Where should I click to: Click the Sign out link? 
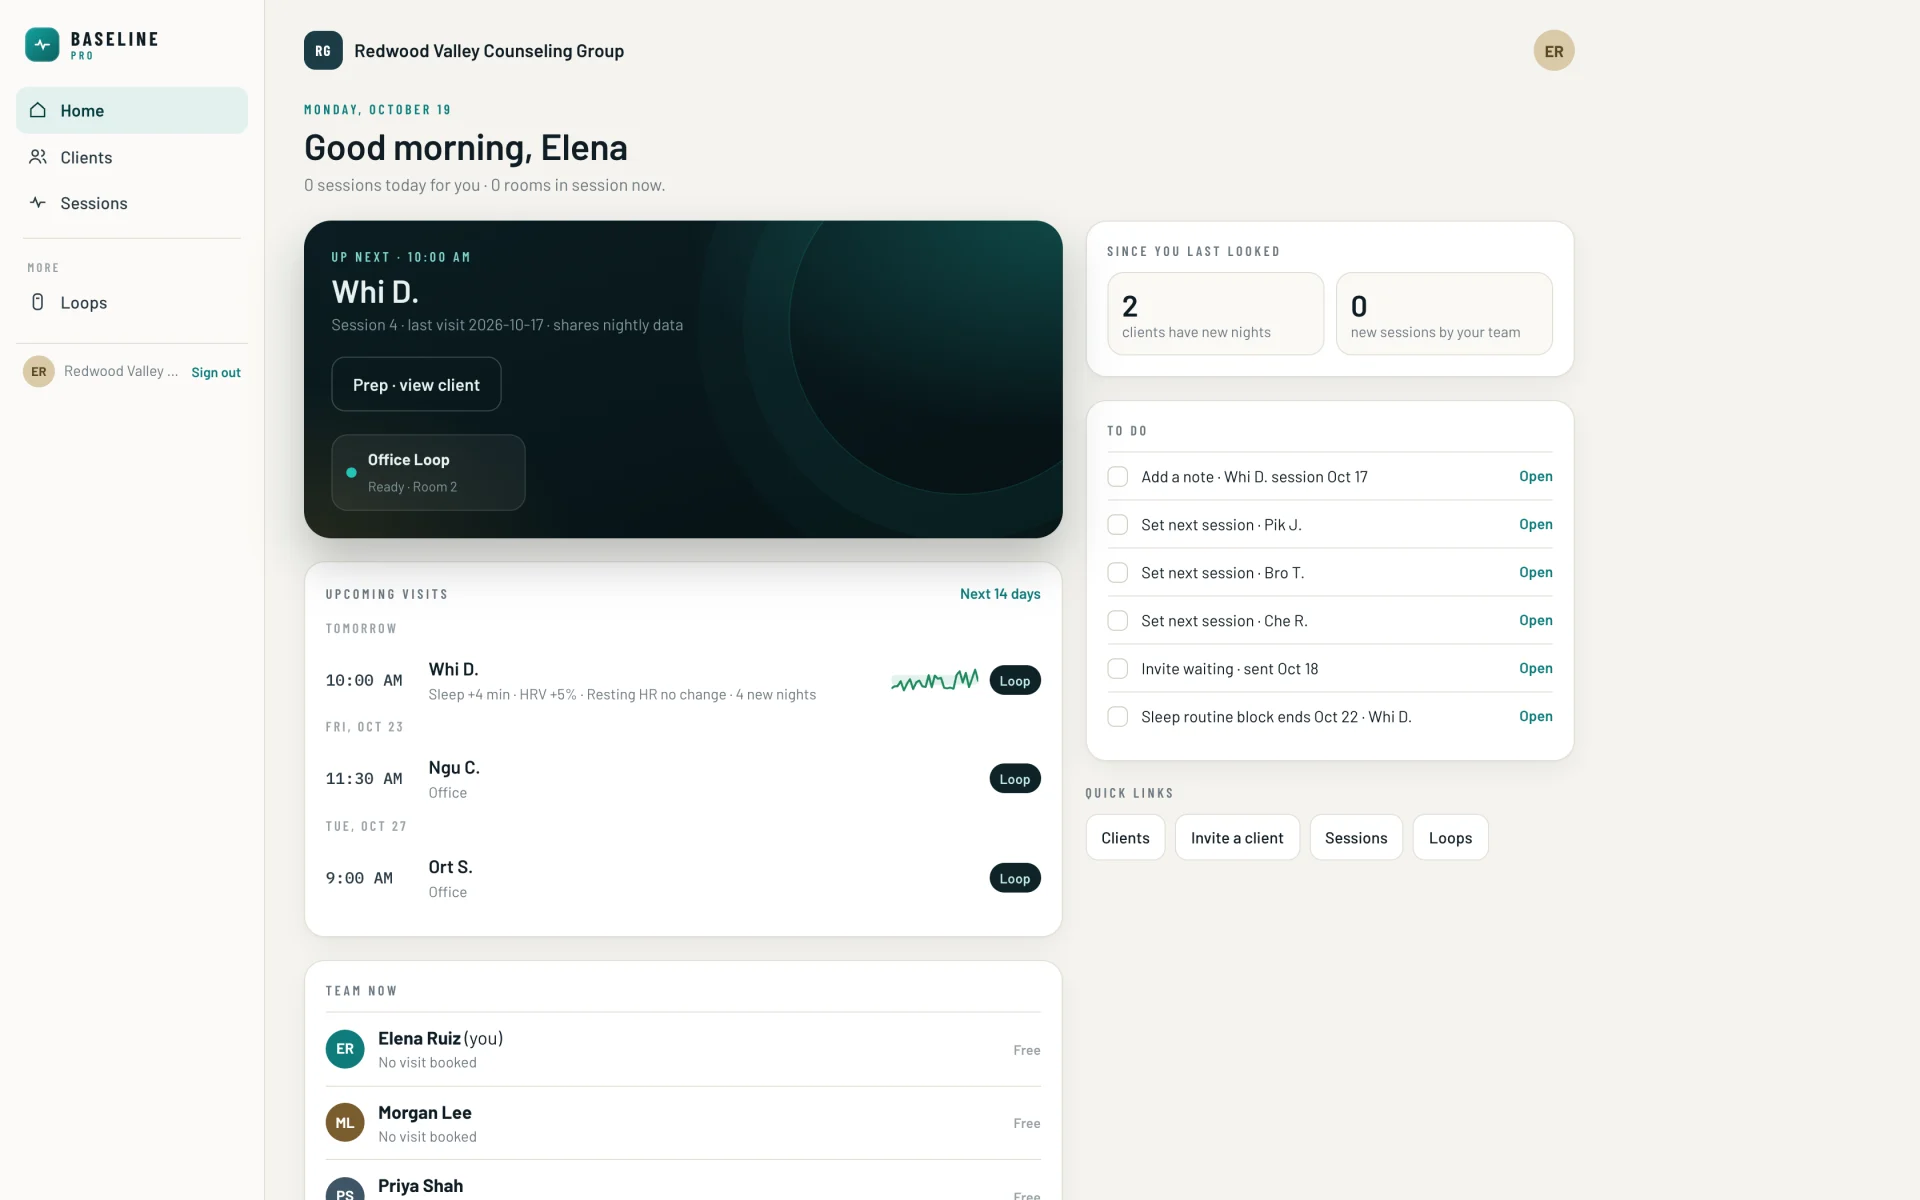point(216,373)
